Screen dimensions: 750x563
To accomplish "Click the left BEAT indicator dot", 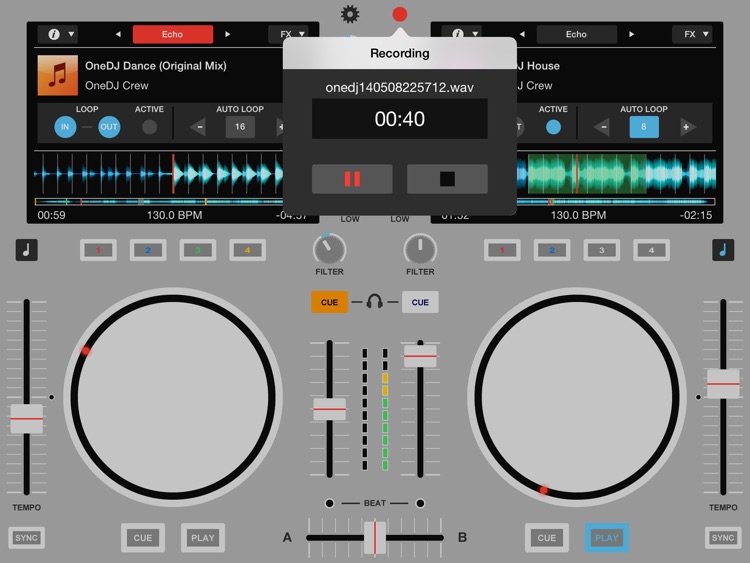I will point(330,503).
